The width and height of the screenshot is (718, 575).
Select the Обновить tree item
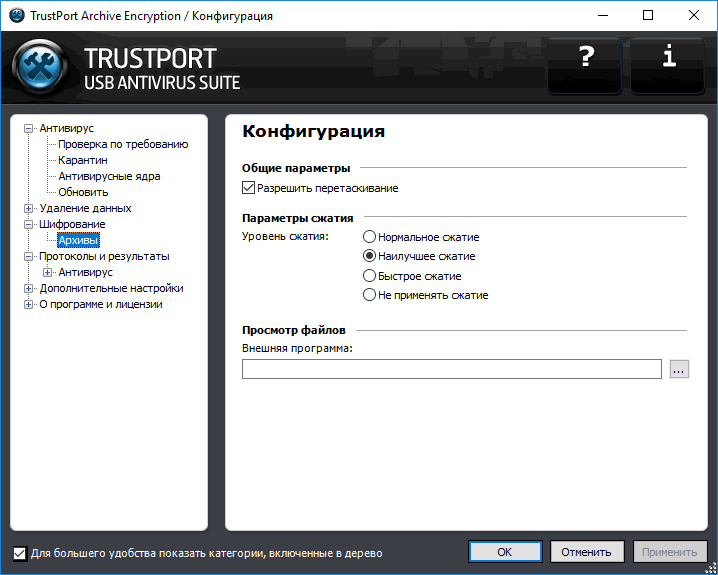point(83,192)
